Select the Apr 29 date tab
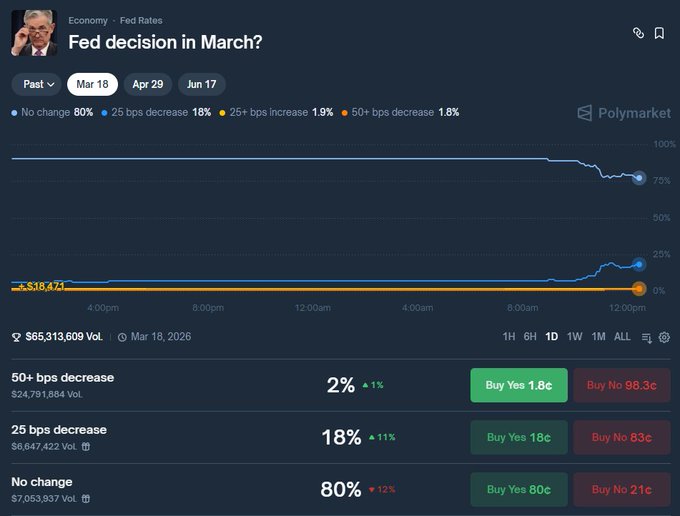The image size is (680, 516). [x=148, y=84]
